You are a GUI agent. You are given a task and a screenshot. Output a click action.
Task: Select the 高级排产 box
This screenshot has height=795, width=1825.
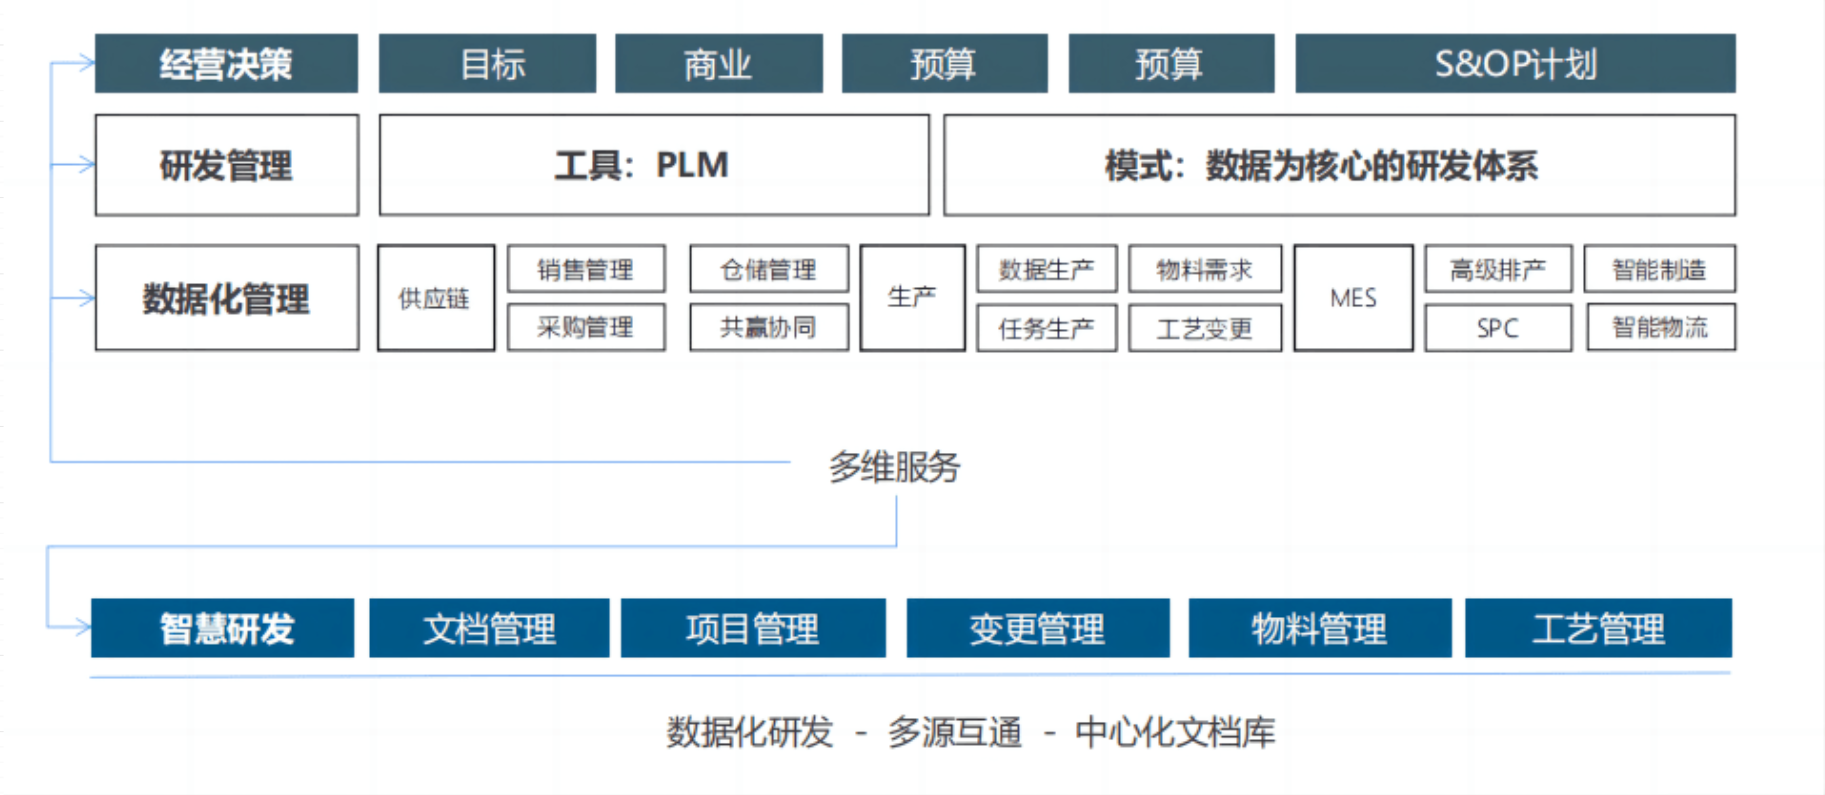point(1497,269)
